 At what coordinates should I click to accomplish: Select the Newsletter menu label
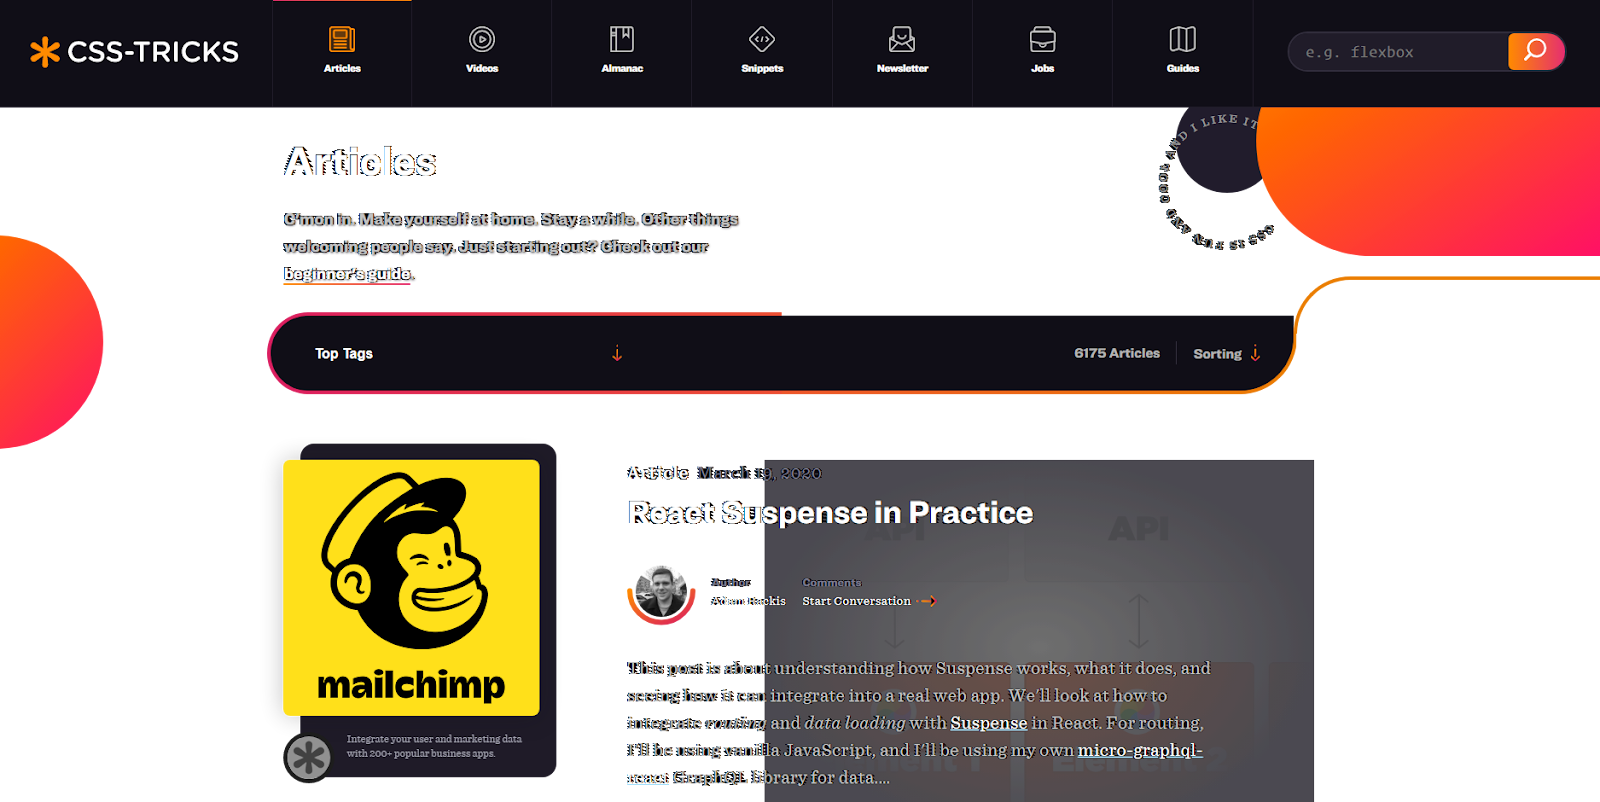[902, 69]
